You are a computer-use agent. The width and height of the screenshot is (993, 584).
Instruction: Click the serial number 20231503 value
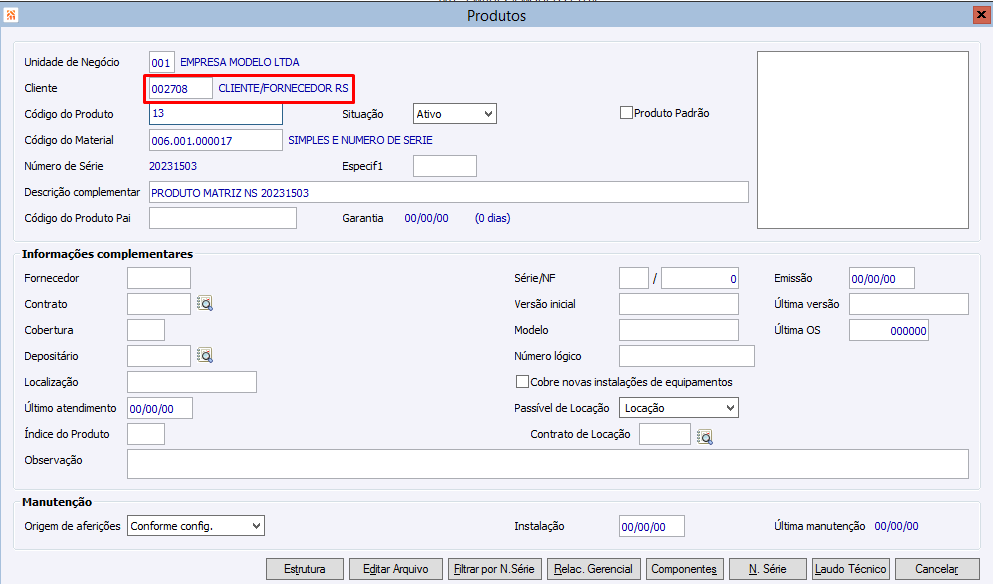pyautogui.click(x=173, y=166)
